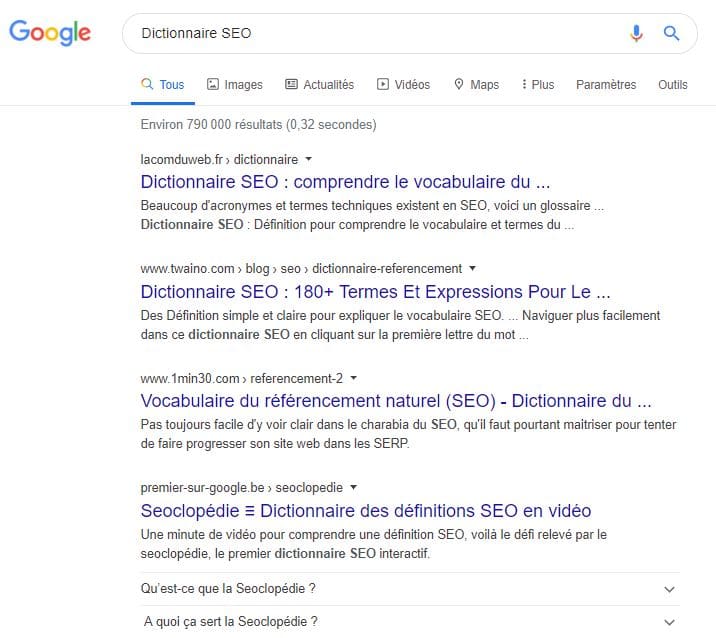The height and width of the screenshot is (638, 716).
Task: Open "Dictionnaire SEO : 180+ Termes" result
Action: point(375,291)
